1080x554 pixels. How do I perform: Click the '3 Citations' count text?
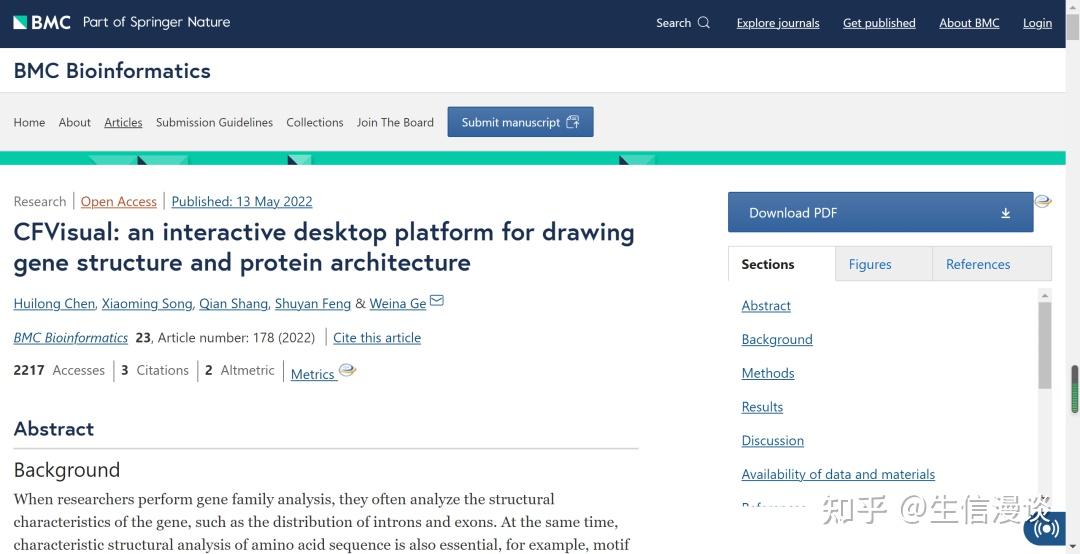(155, 371)
